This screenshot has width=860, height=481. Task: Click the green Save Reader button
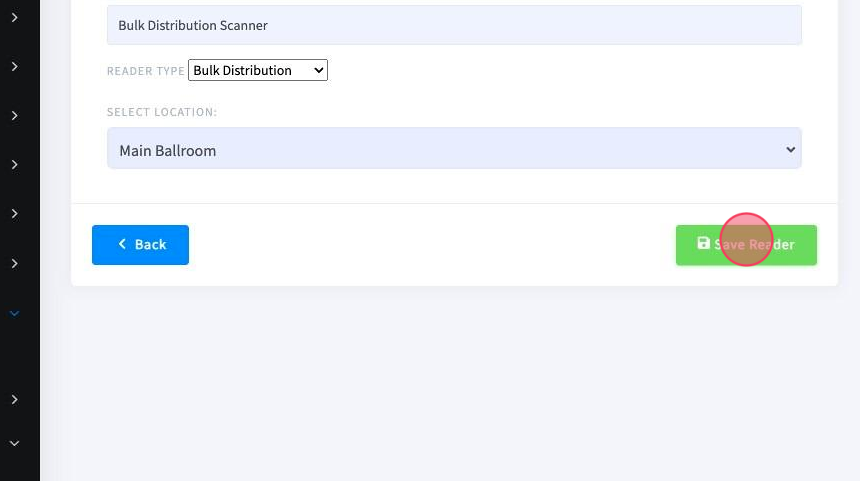pyautogui.click(x=746, y=245)
